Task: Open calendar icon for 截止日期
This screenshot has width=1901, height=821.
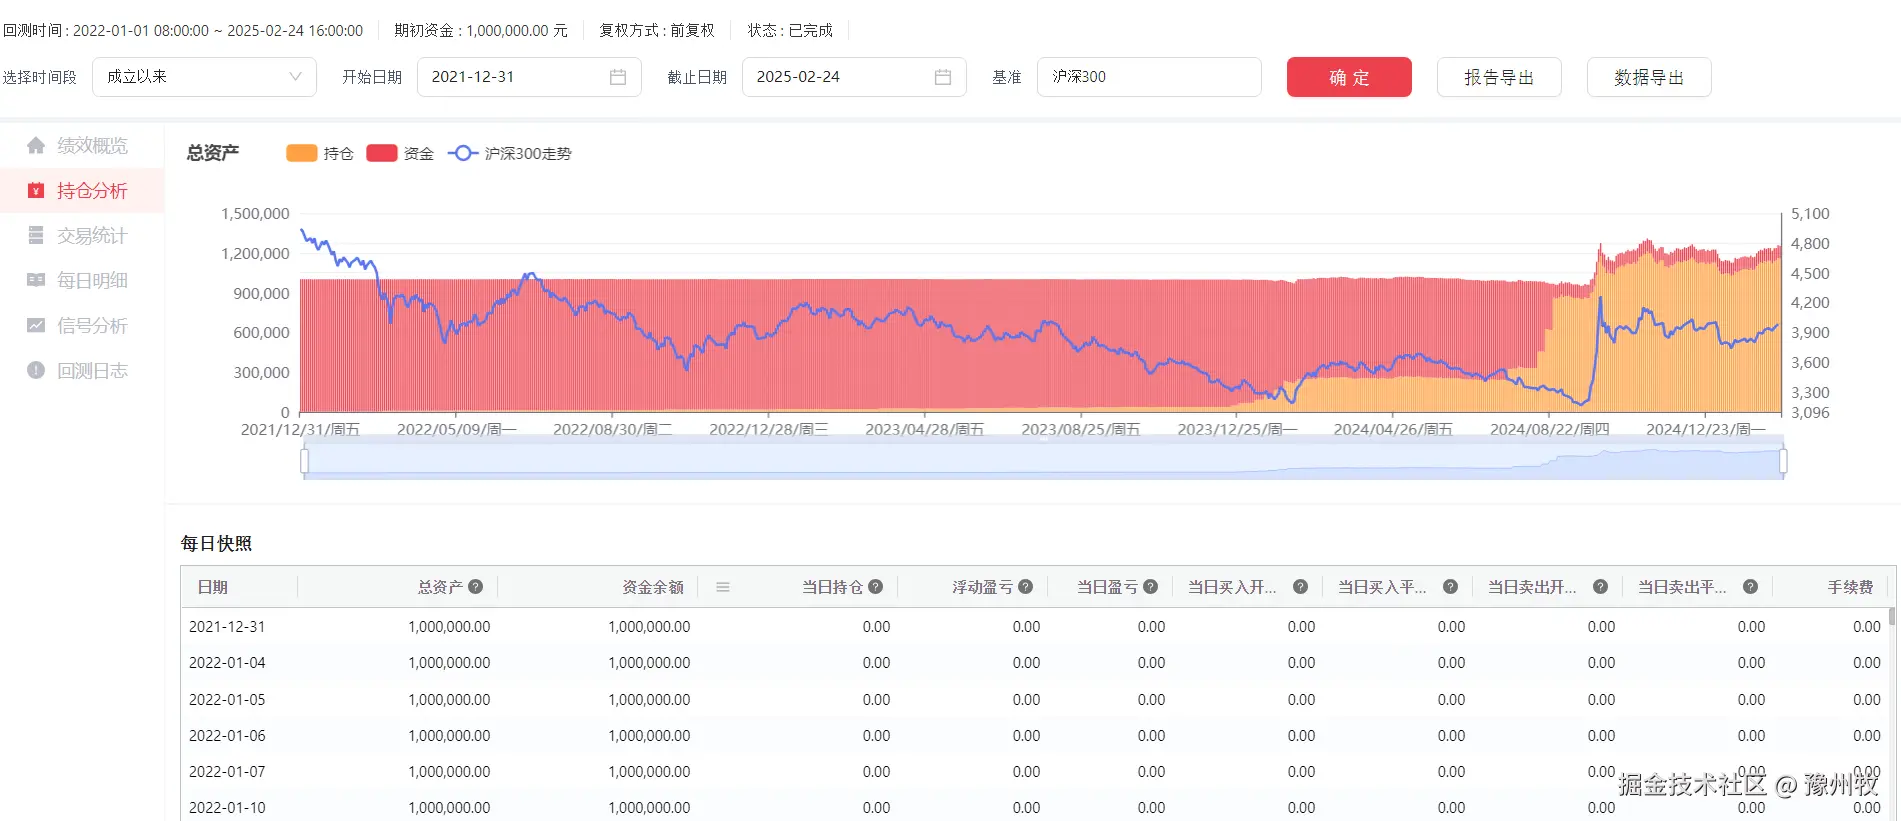Action: [943, 77]
